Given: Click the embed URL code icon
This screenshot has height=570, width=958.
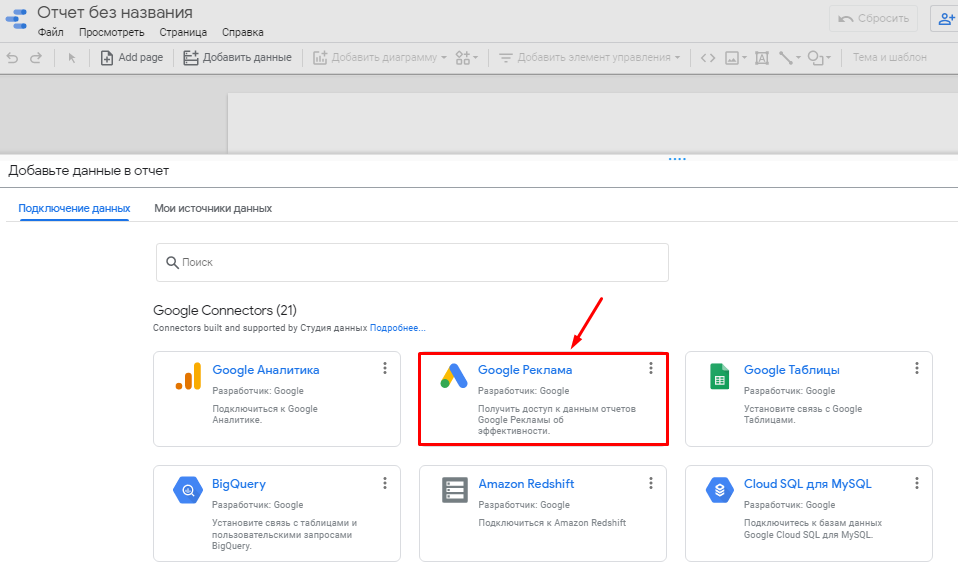Looking at the screenshot, I should [x=708, y=57].
